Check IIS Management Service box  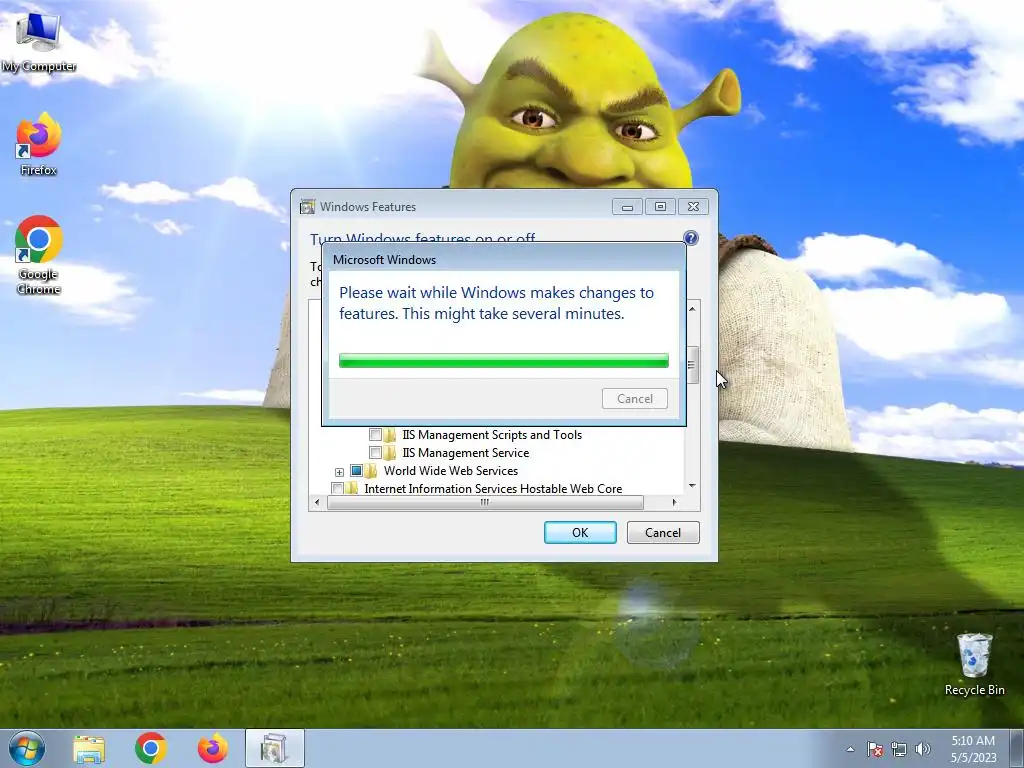coord(376,452)
